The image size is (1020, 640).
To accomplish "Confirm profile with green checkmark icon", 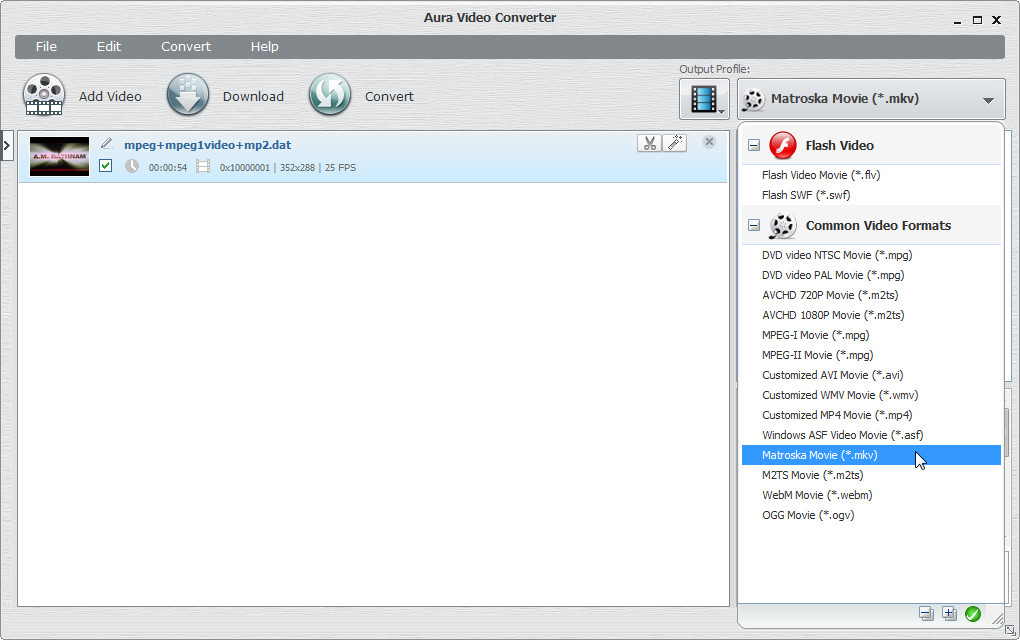I will (x=972, y=614).
